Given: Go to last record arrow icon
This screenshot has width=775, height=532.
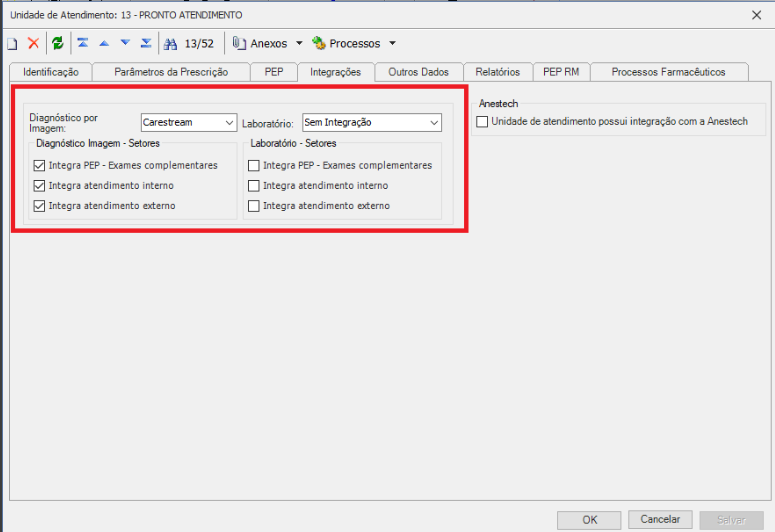Looking at the screenshot, I should (146, 43).
